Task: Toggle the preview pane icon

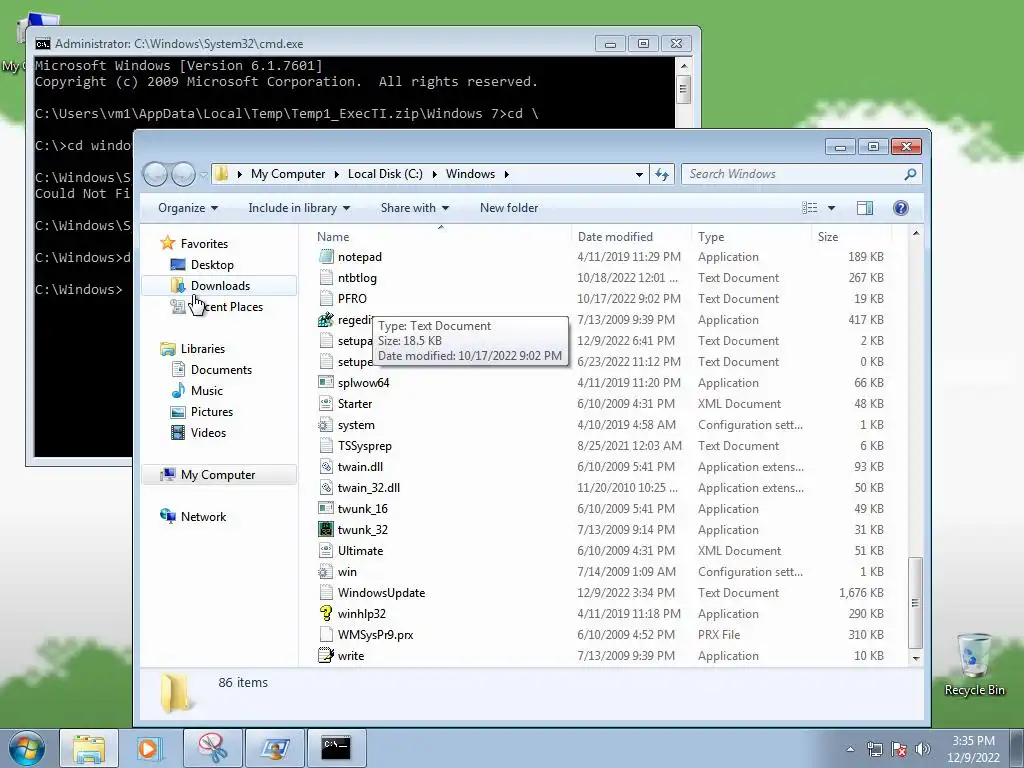Action: tap(865, 208)
